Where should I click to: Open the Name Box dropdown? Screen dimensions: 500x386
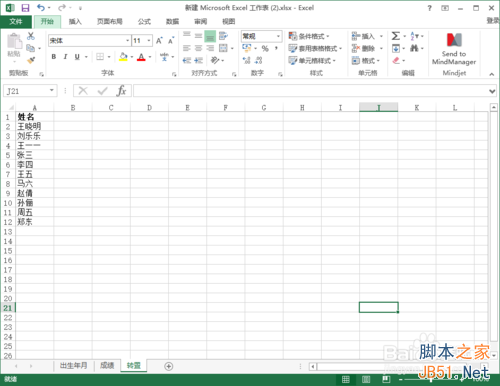52,90
